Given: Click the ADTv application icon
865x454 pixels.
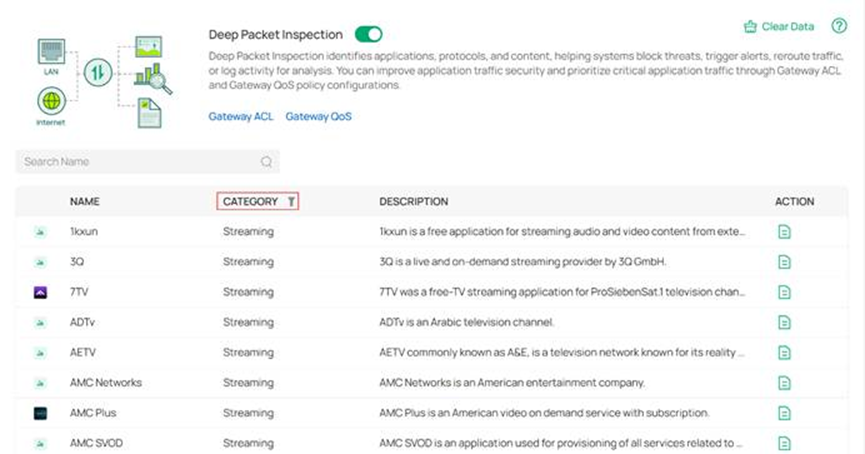Looking at the screenshot, I should [x=40, y=322].
